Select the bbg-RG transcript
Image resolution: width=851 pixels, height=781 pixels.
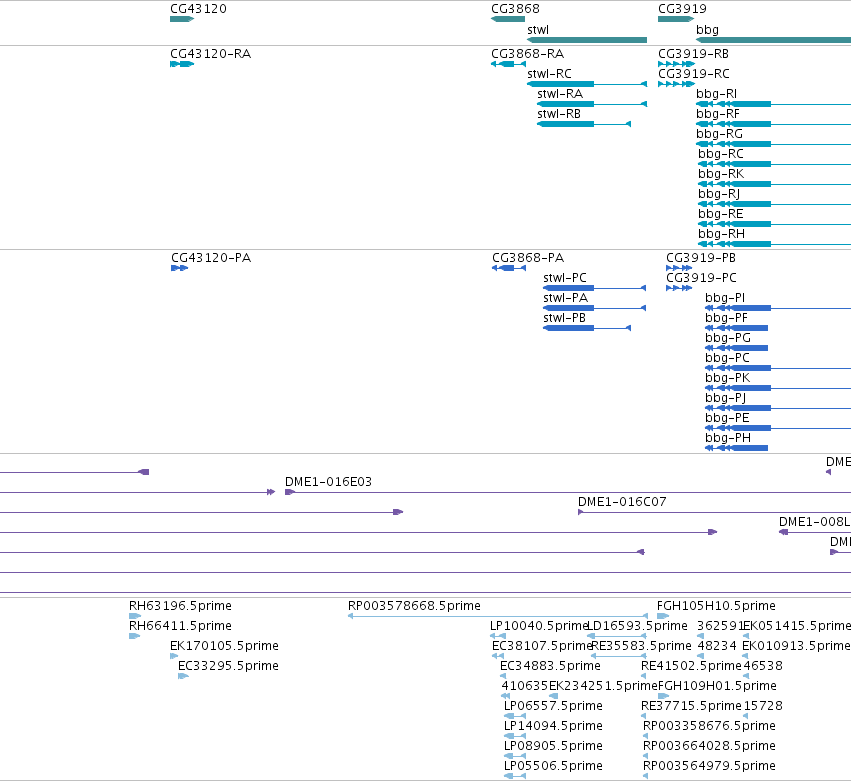click(773, 144)
